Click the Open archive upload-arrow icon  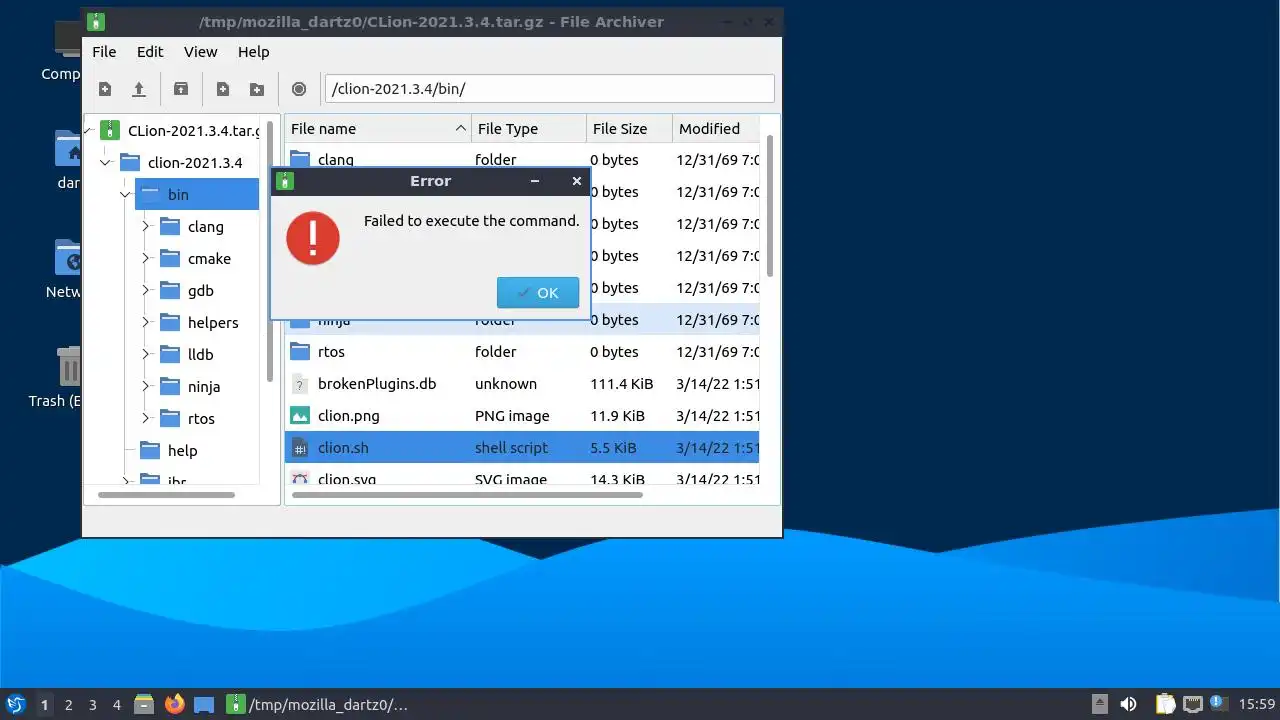click(139, 89)
